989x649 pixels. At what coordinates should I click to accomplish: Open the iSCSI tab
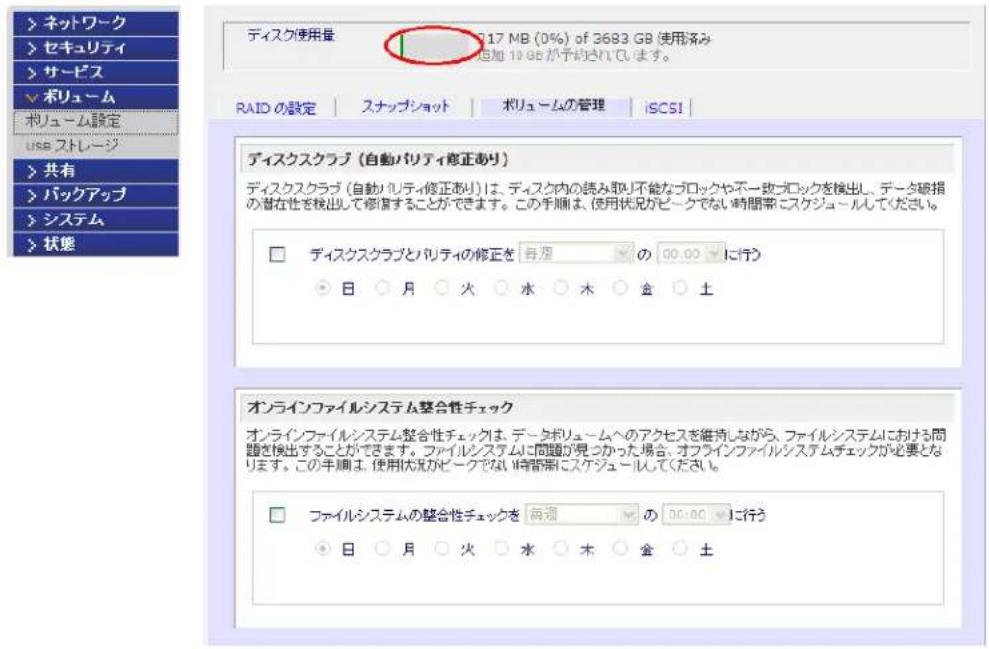pyautogui.click(x=664, y=108)
